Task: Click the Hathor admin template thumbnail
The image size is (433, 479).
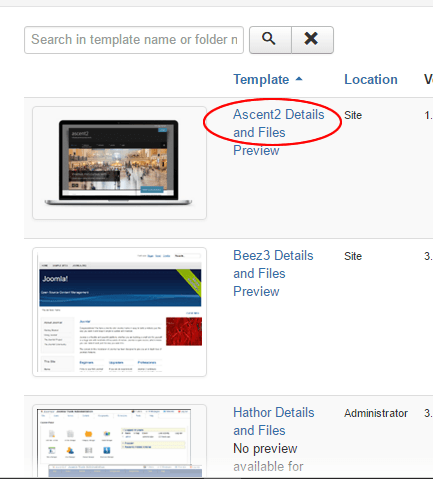Action: tap(119, 441)
